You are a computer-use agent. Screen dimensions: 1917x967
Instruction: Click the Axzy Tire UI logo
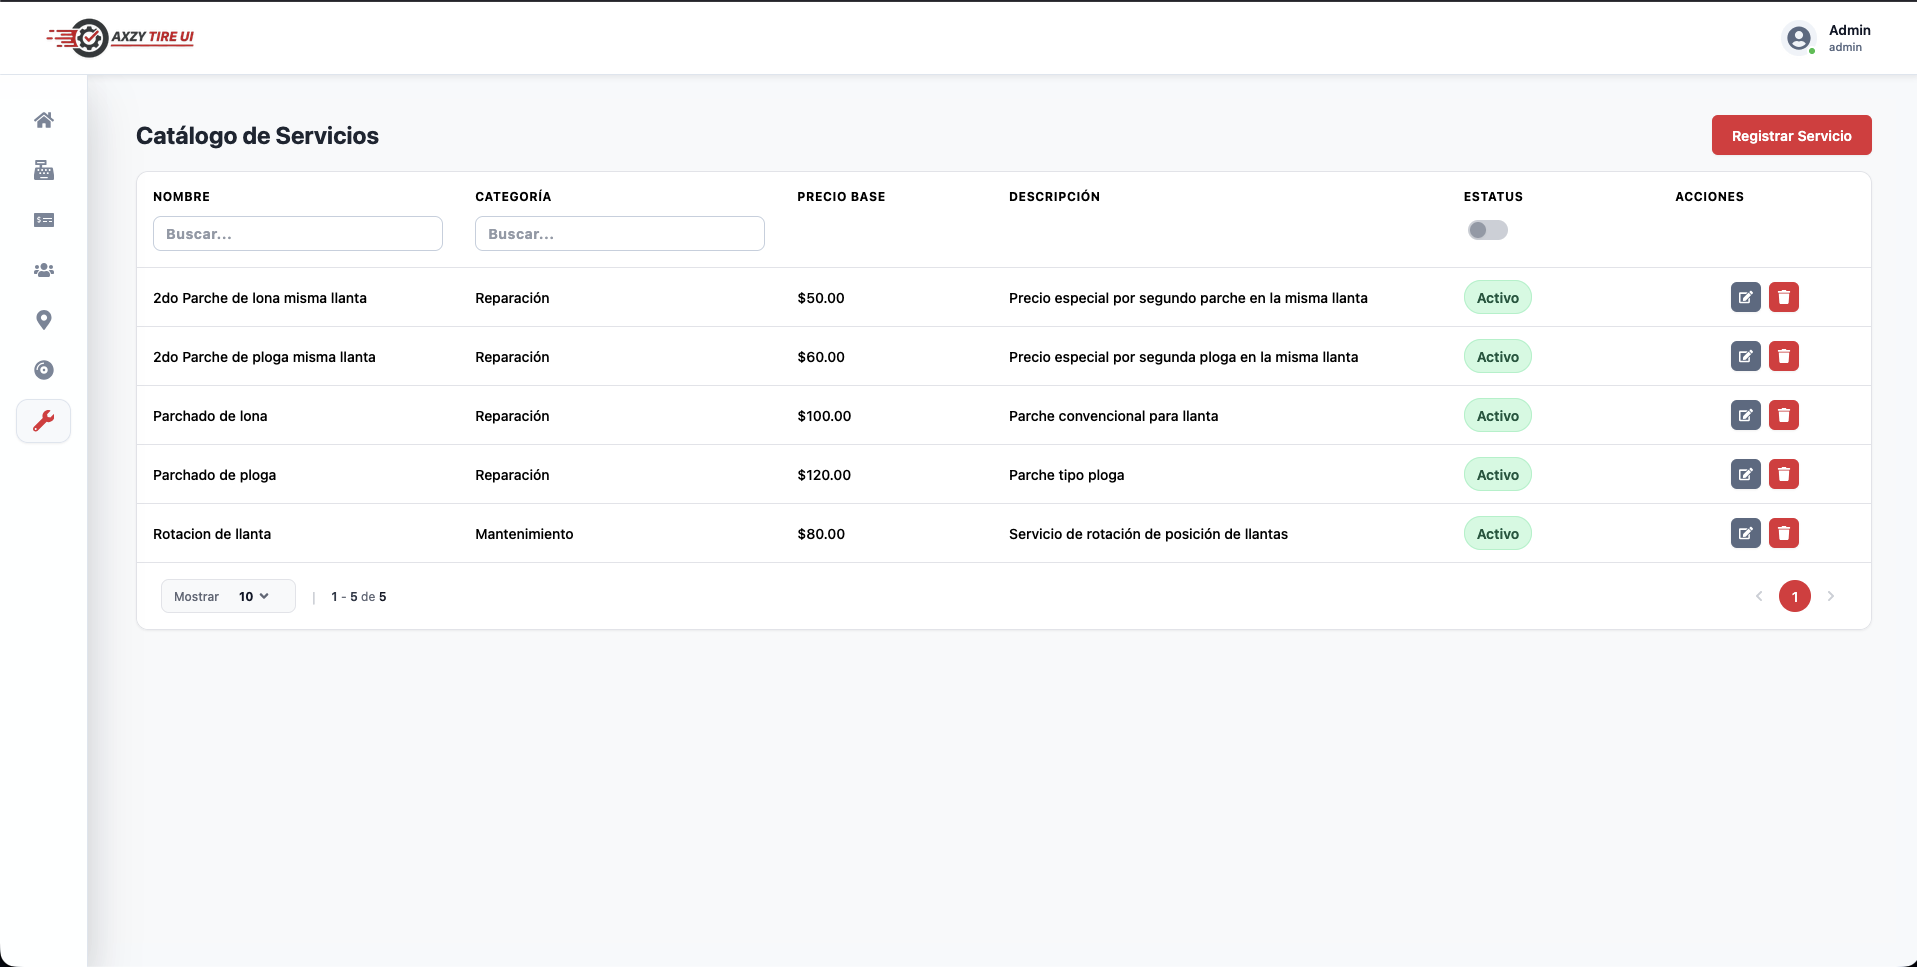[x=120, y=38]
